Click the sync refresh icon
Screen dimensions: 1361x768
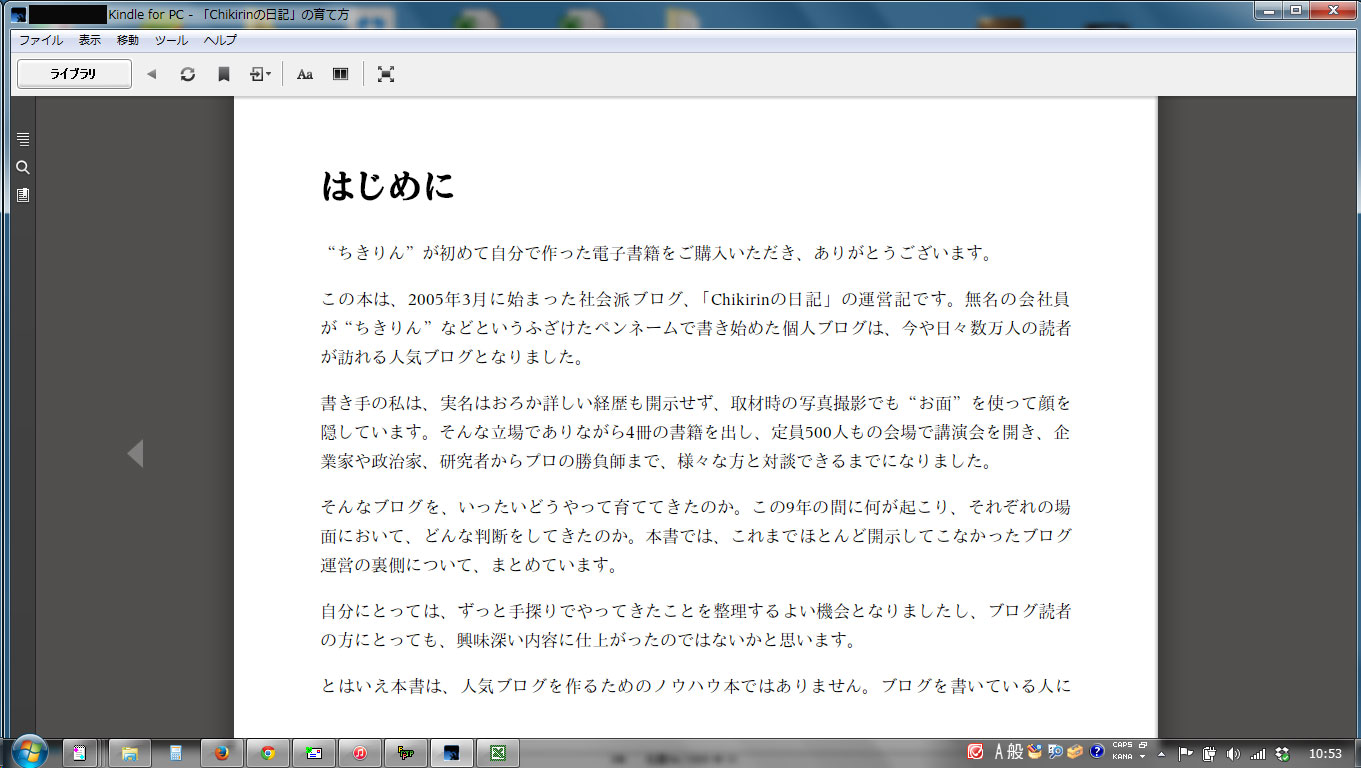(187, 74)
